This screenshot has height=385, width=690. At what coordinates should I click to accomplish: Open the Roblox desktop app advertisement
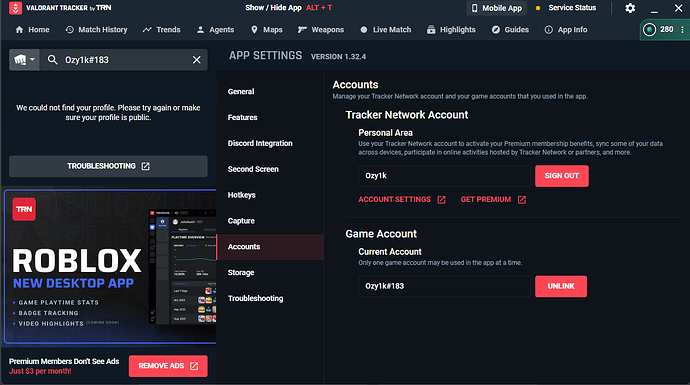tap(110, 266)
